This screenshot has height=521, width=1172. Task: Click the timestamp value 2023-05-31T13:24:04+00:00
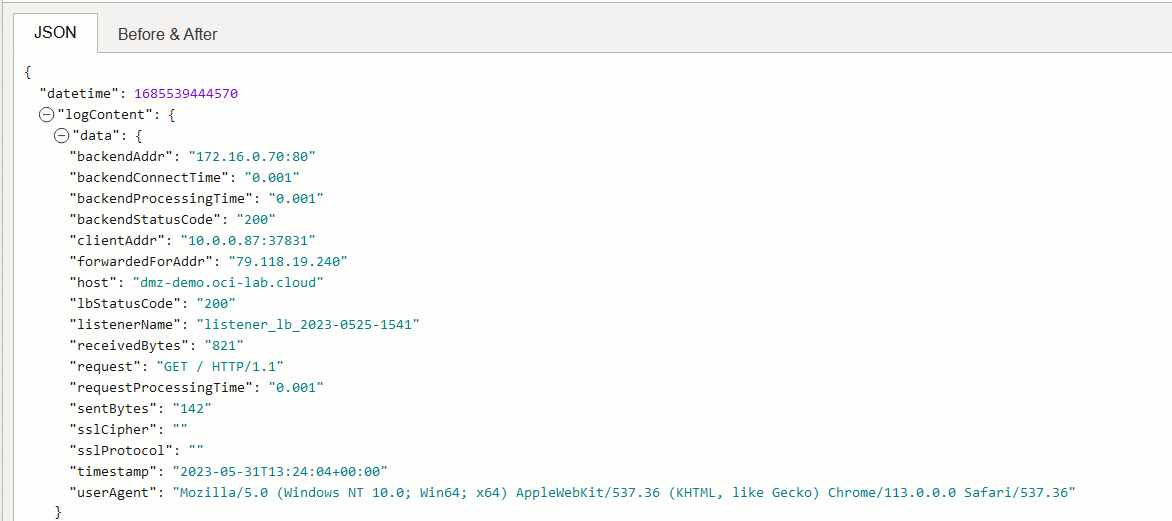click(x=280, y=471)
